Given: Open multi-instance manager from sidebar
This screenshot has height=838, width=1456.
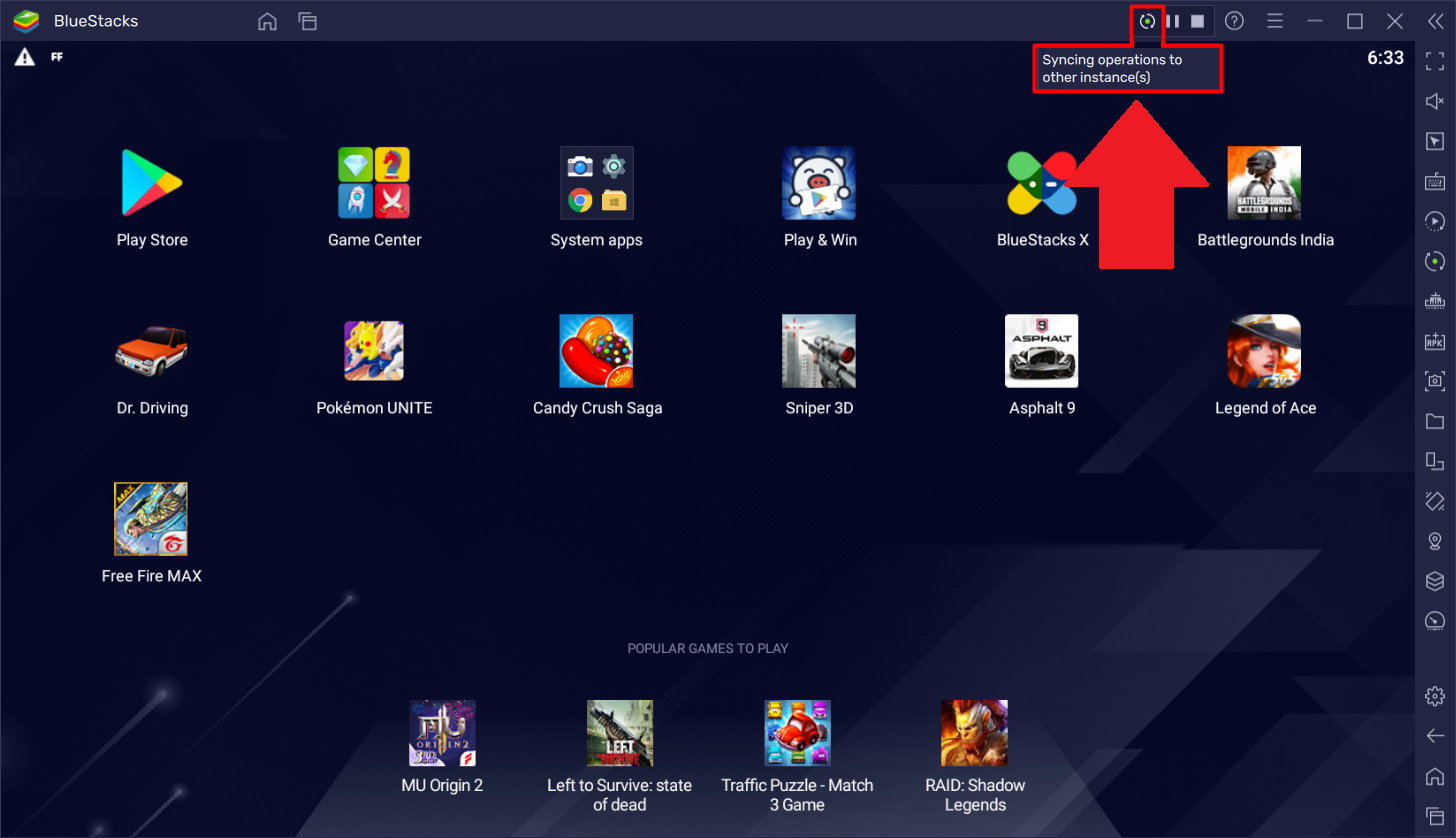Looking at the screenshot, I should (1435, 581).
